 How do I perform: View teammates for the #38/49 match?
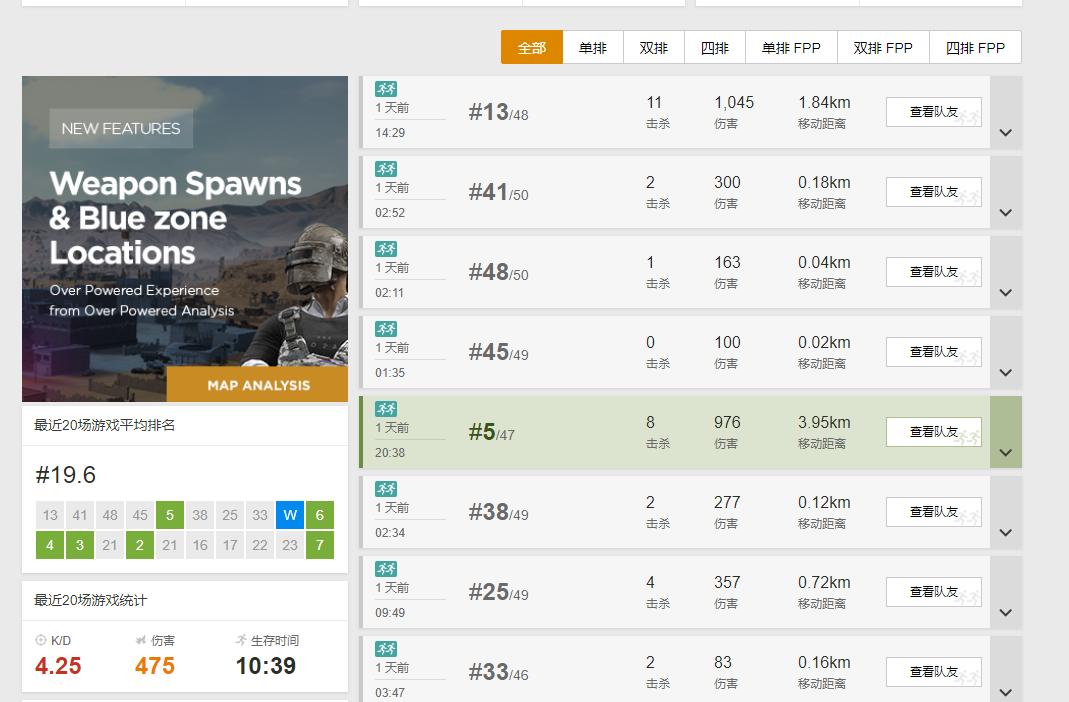point(933,512)
